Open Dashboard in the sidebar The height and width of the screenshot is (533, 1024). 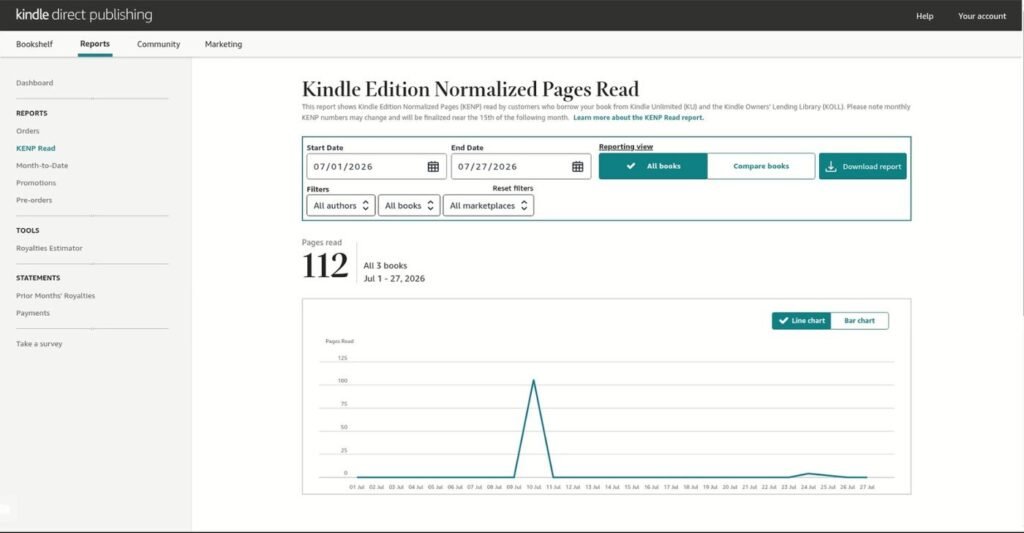click(35, 83)
